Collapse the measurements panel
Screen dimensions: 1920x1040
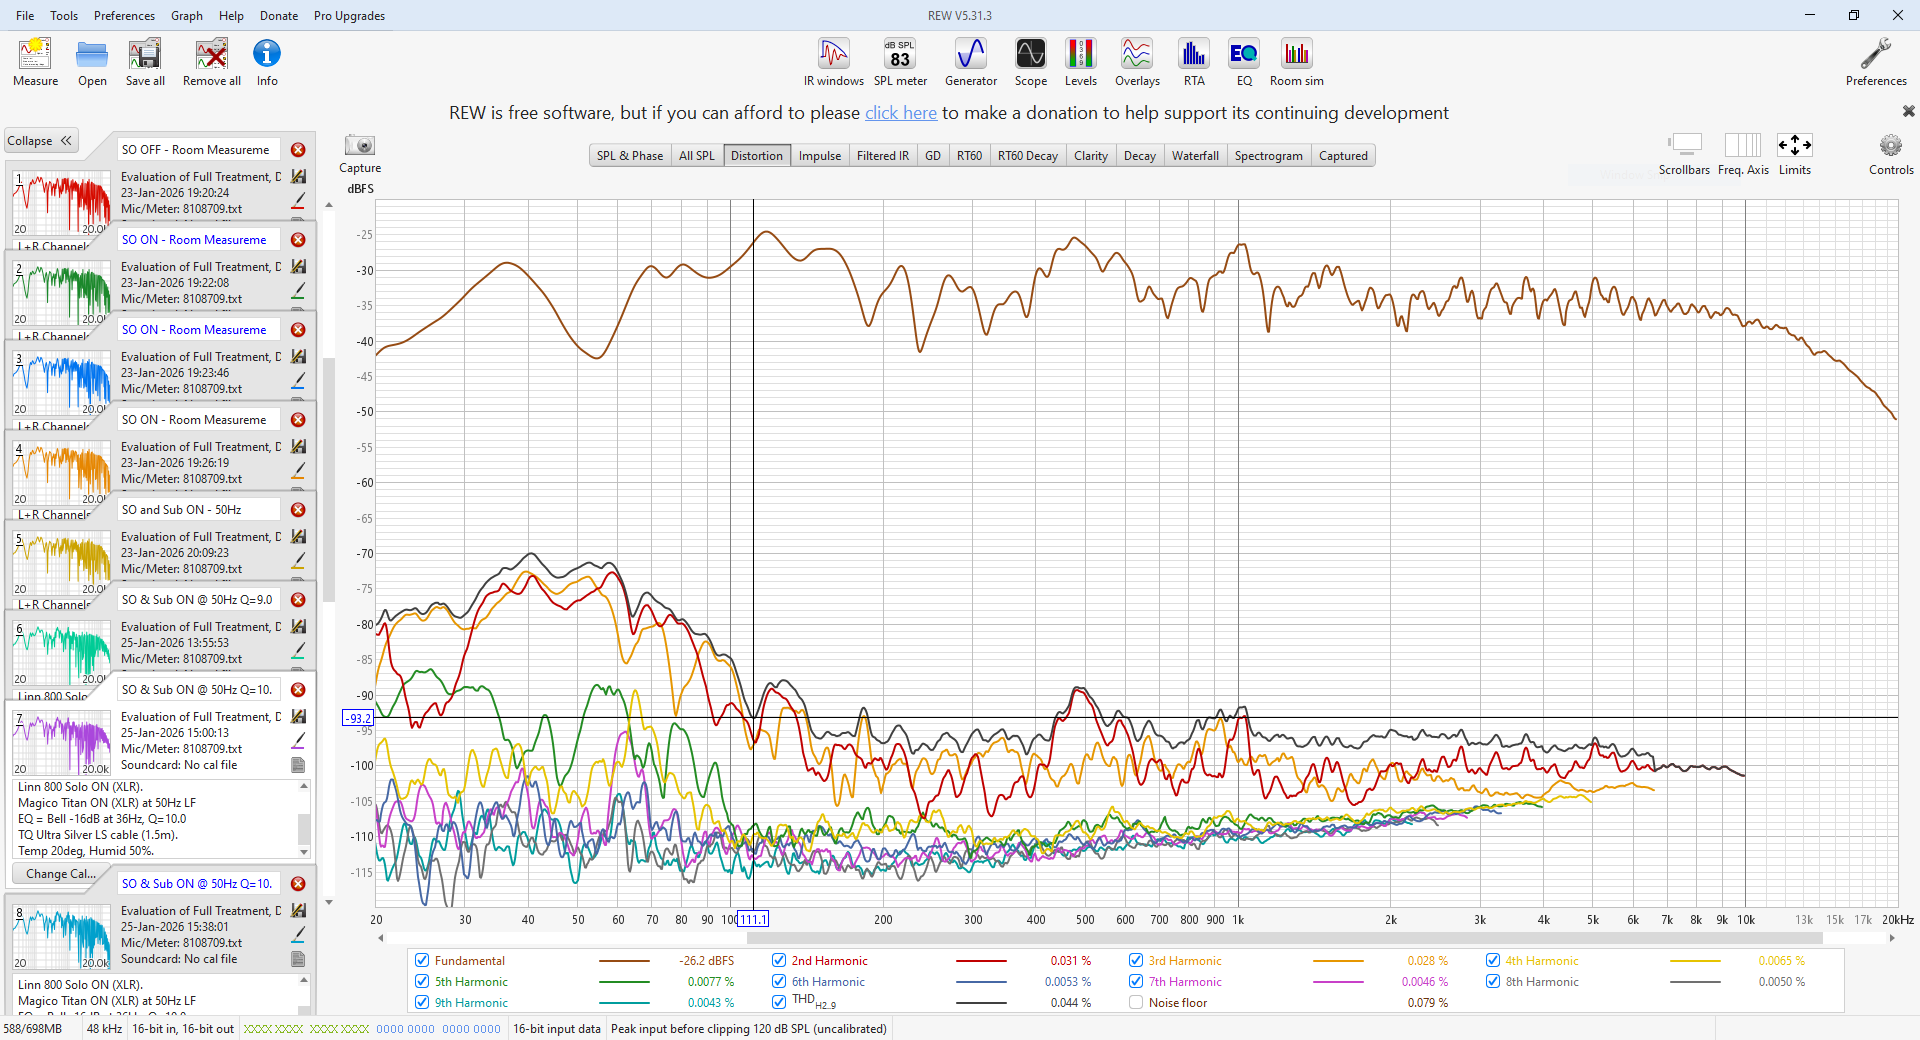(40, 141)
